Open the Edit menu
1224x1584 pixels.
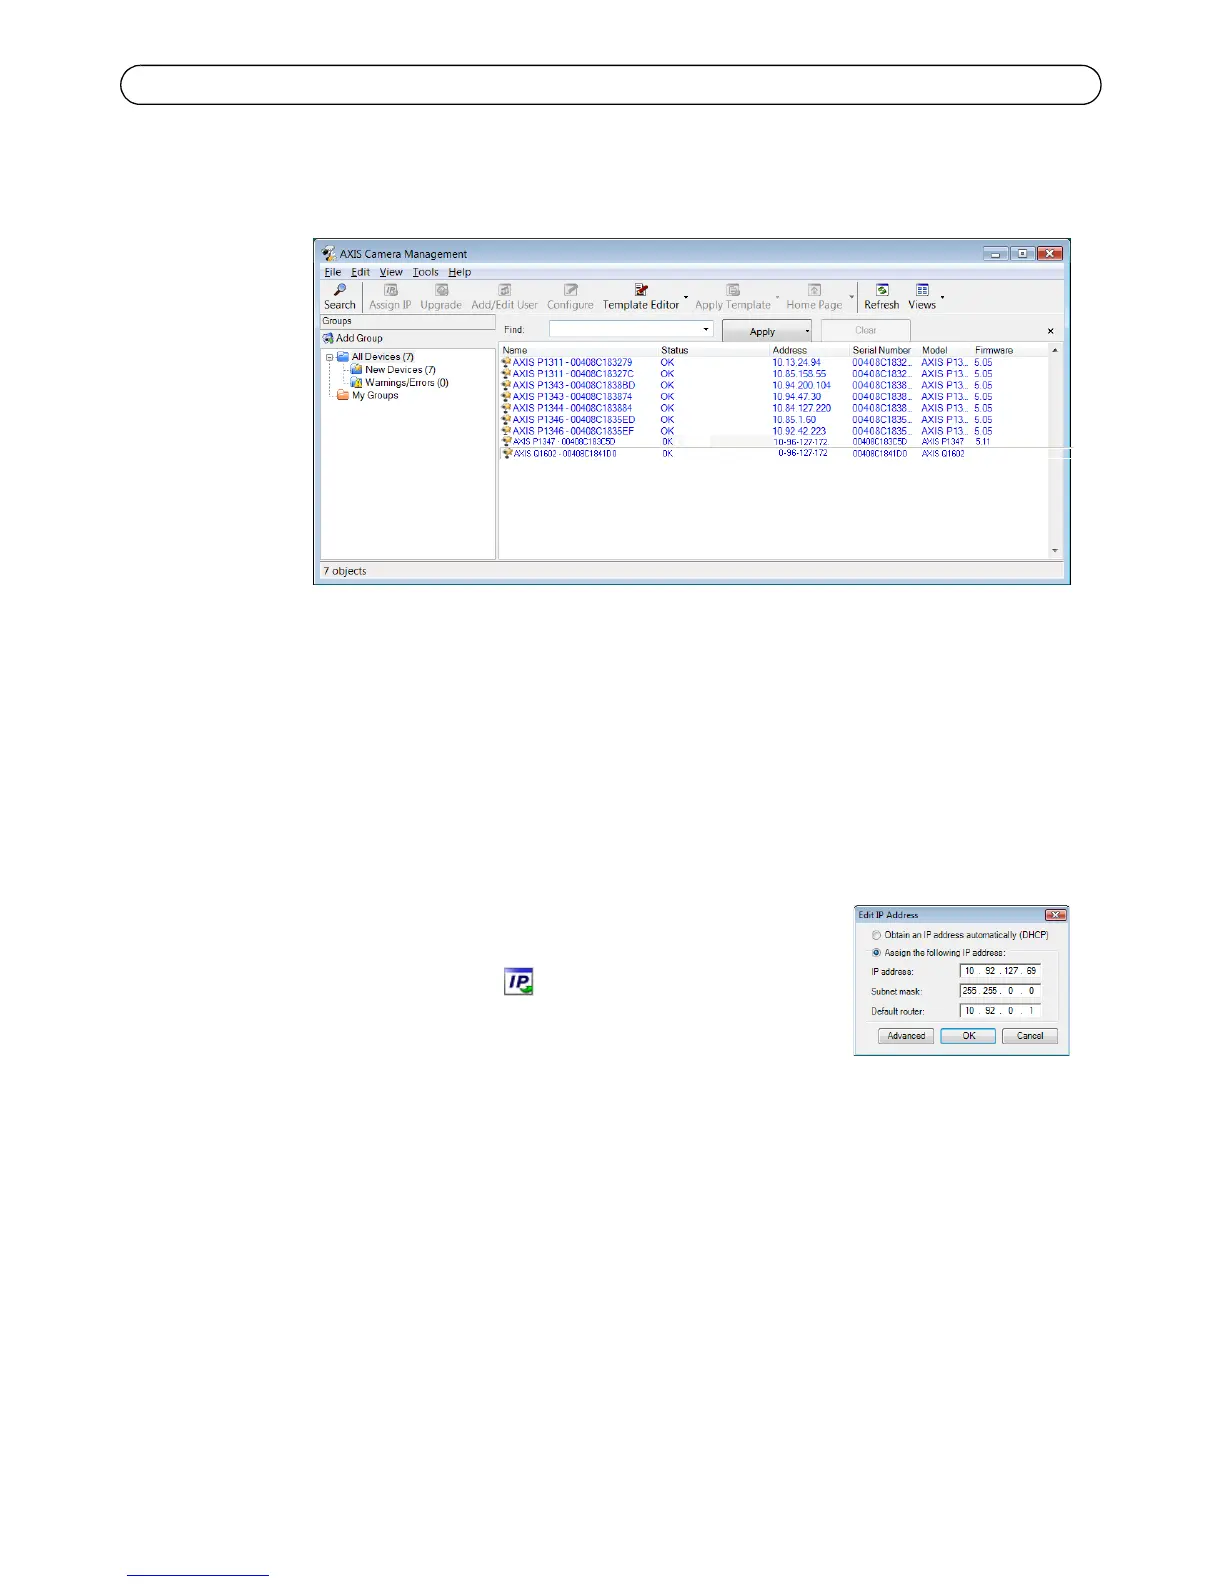[x=361, y=272]
